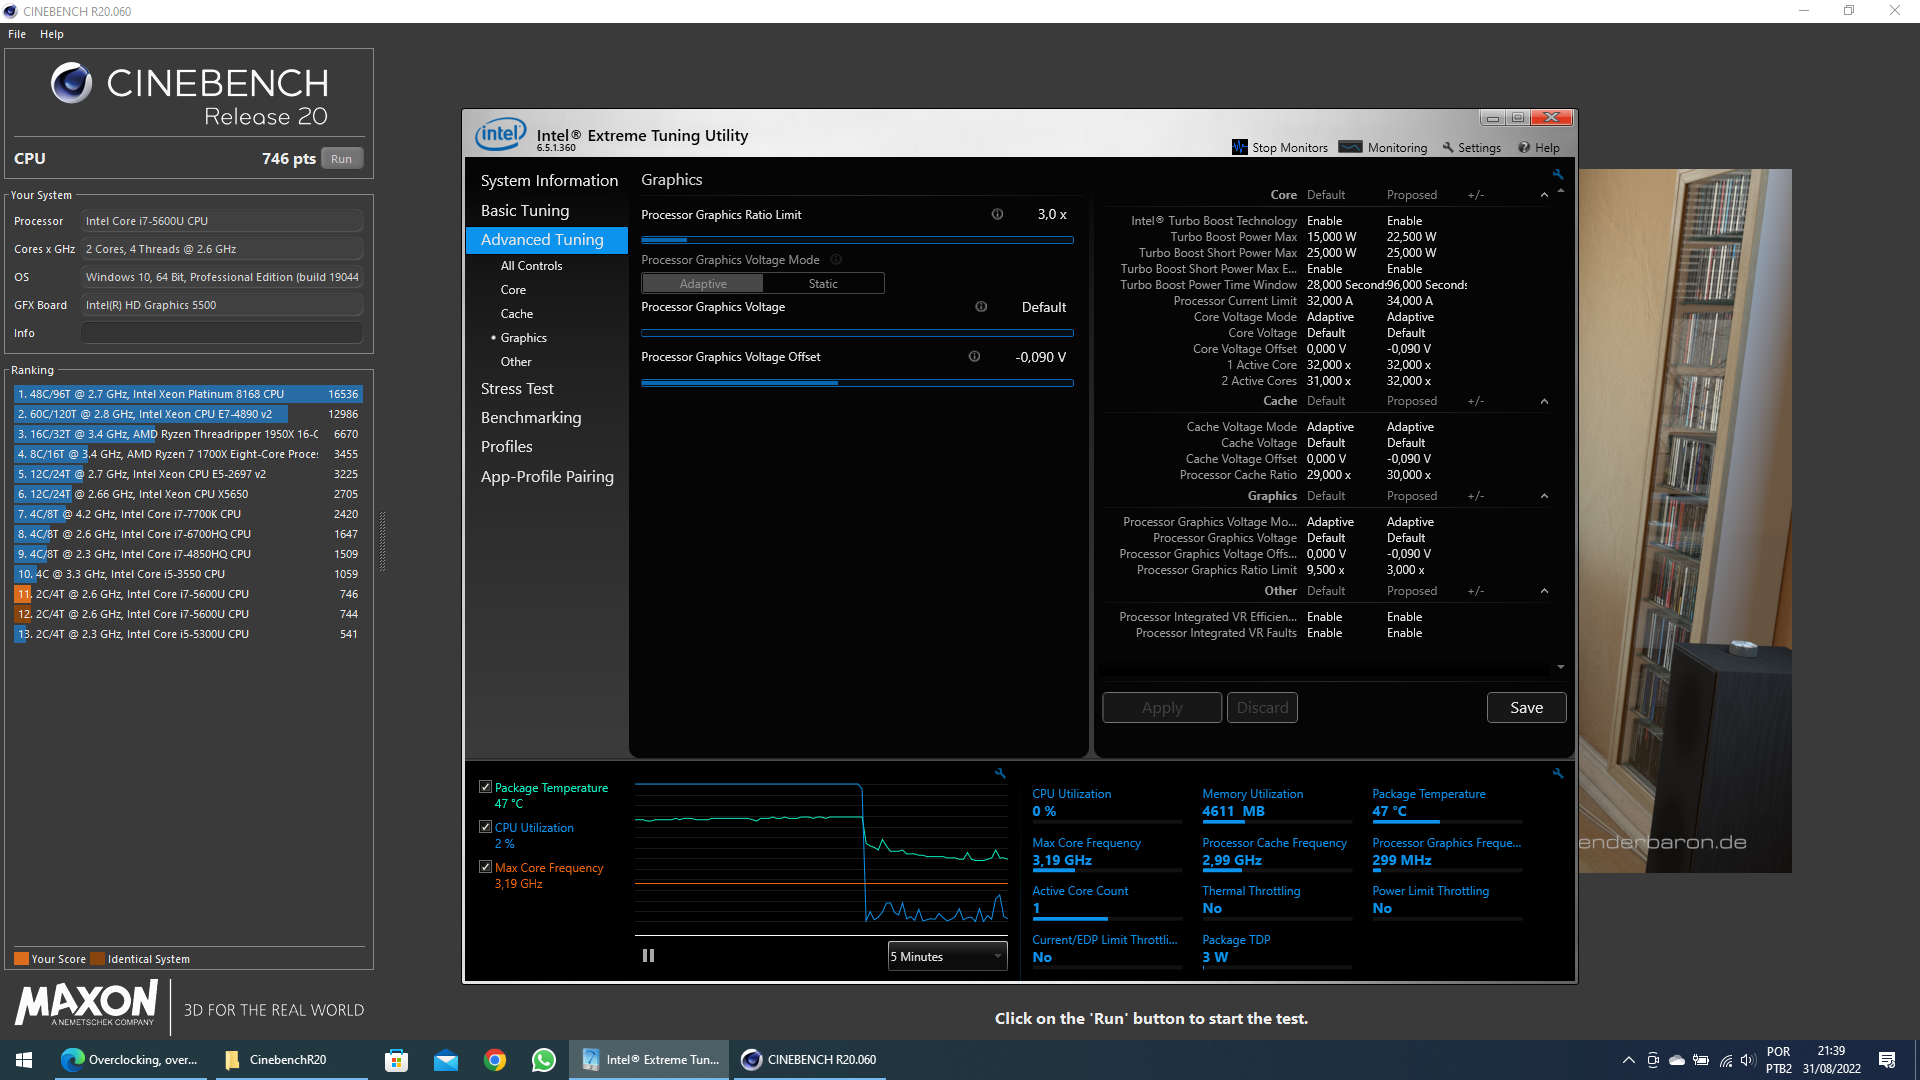Image resolution: width=1920 pixels, height=1080 pixels.
Task: Click wrench icon above the Core settings table
Action: 1557,174
